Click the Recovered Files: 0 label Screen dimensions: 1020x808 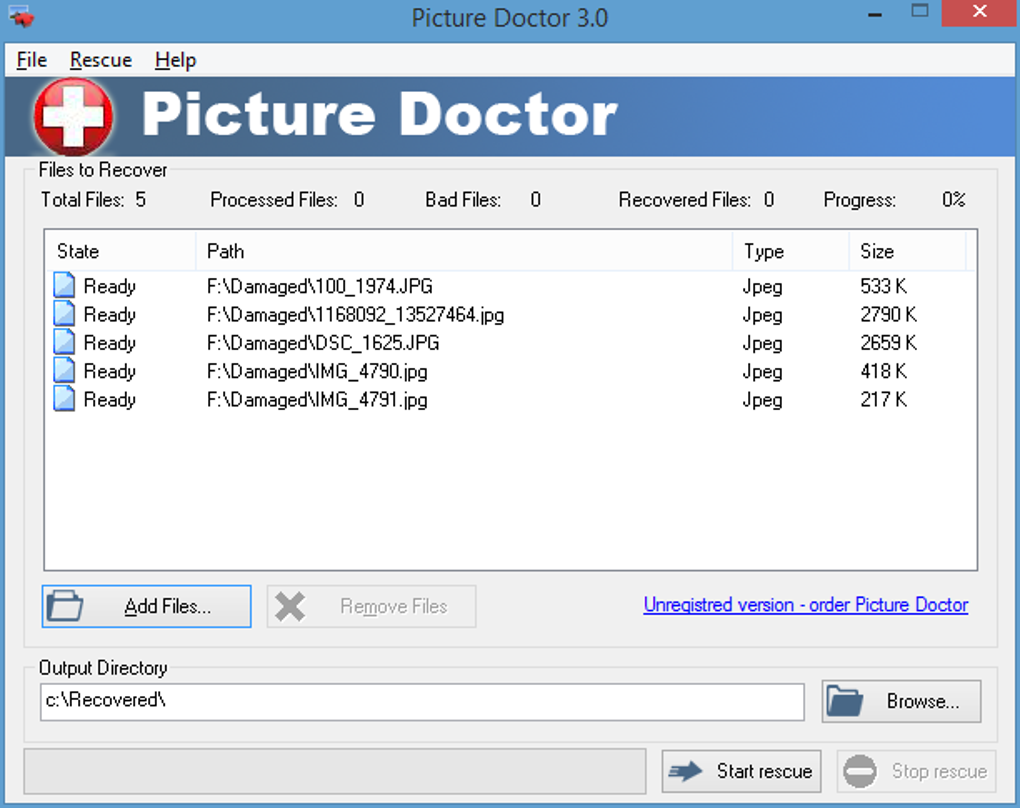(x=697, y=200)
